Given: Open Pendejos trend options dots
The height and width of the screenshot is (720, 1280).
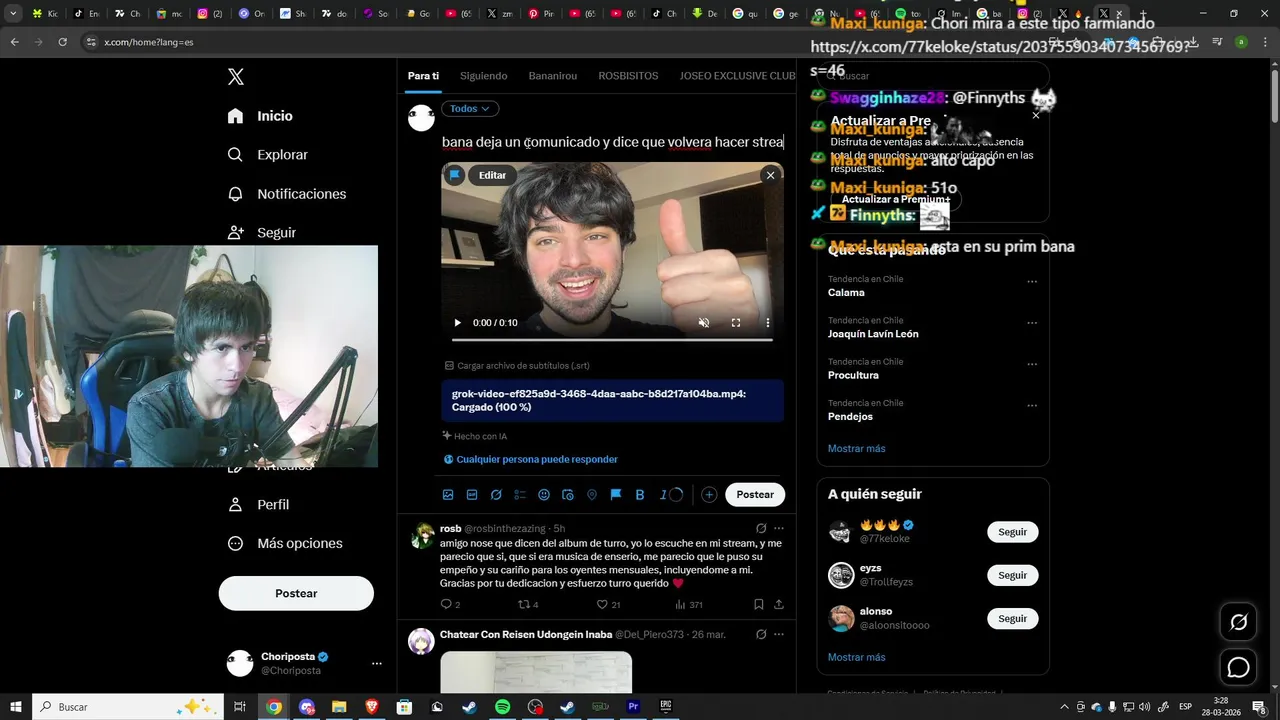Looking at the screenshot, I should pyautogui.click(x=1032, y=406).
